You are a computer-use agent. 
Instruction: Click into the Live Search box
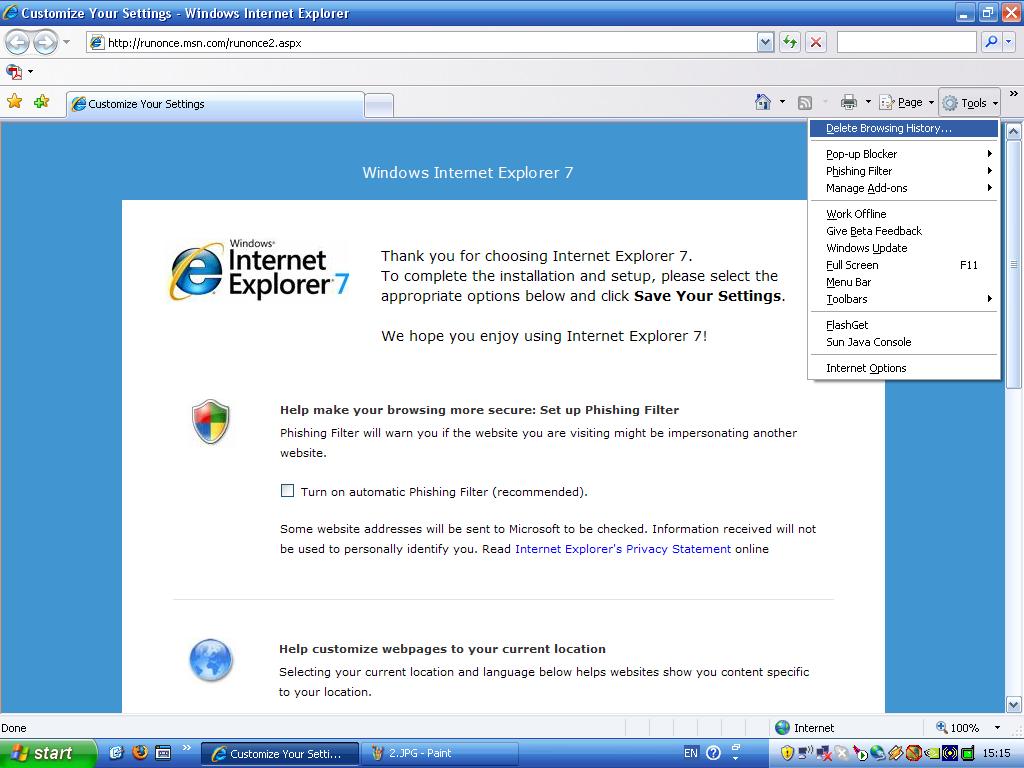click(x=906, y=42)
